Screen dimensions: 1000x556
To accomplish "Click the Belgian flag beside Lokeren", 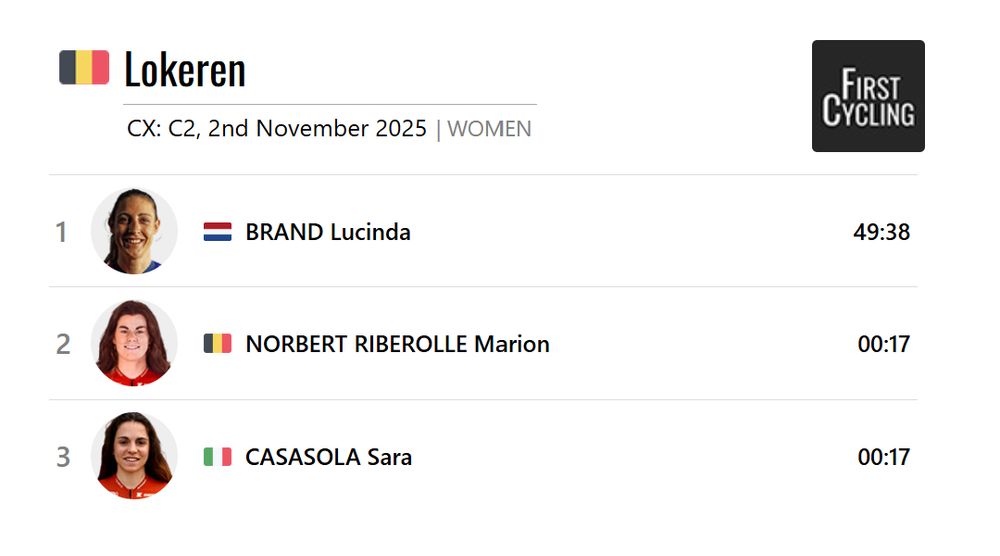I will coord(84,68).
